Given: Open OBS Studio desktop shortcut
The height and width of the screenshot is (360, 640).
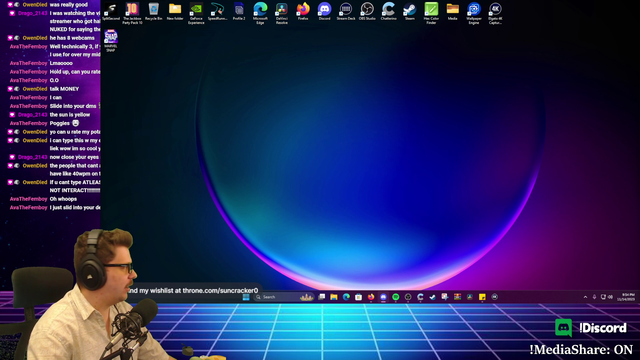Looking at the screenshot, I should click(367, 11).
